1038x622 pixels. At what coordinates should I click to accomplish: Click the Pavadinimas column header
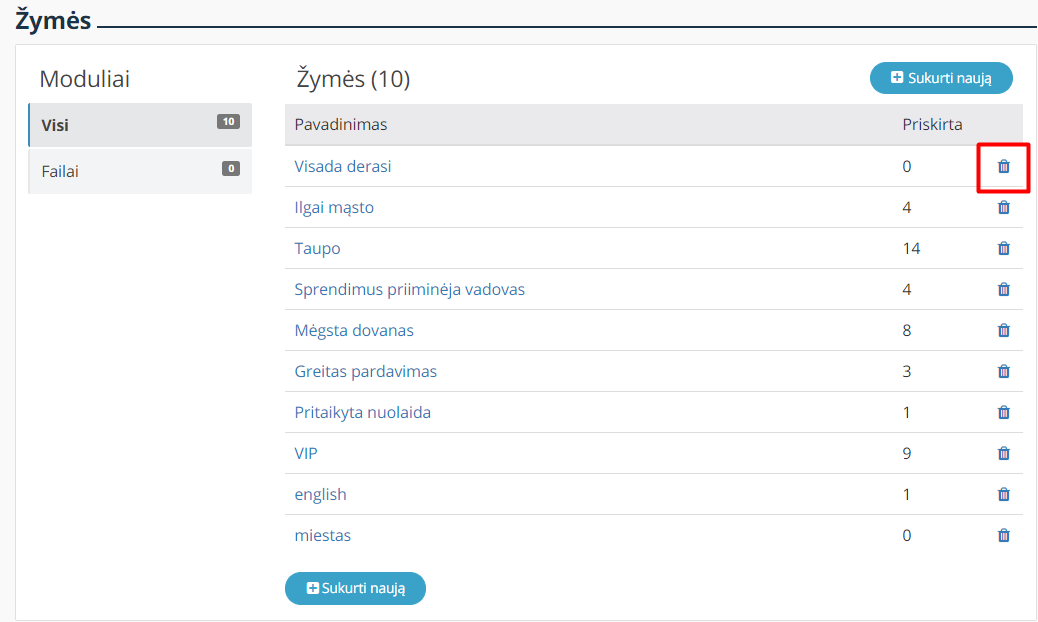[x=341, y=124]
